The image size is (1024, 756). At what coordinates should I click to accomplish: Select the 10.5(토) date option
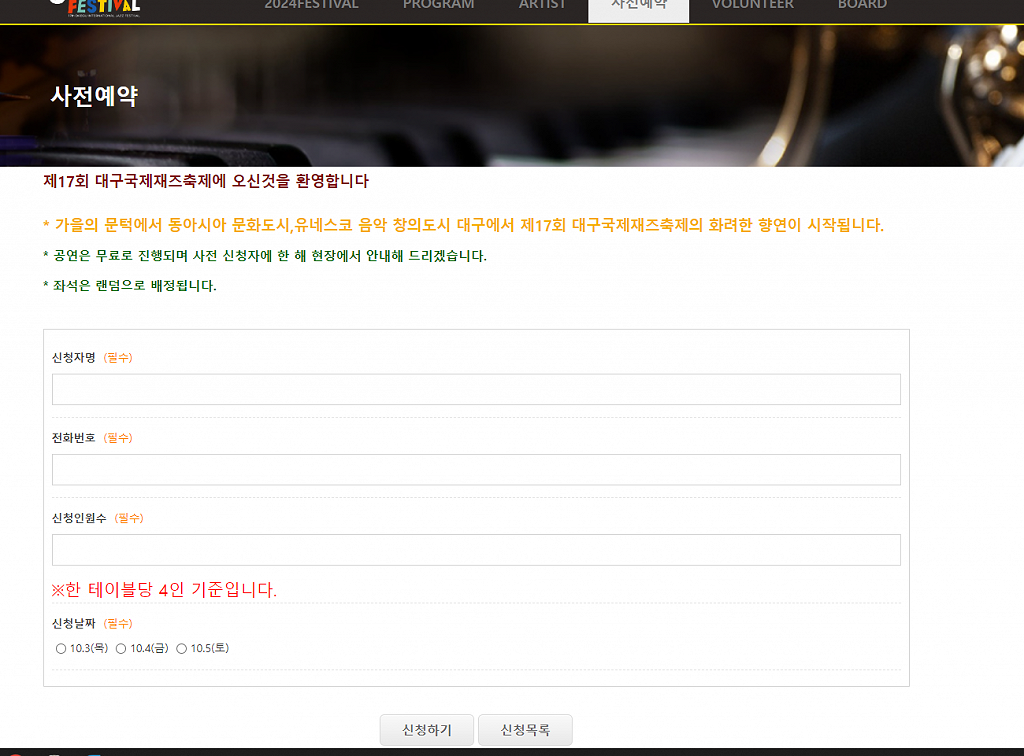pyautogui.click(x=182, y=648)
